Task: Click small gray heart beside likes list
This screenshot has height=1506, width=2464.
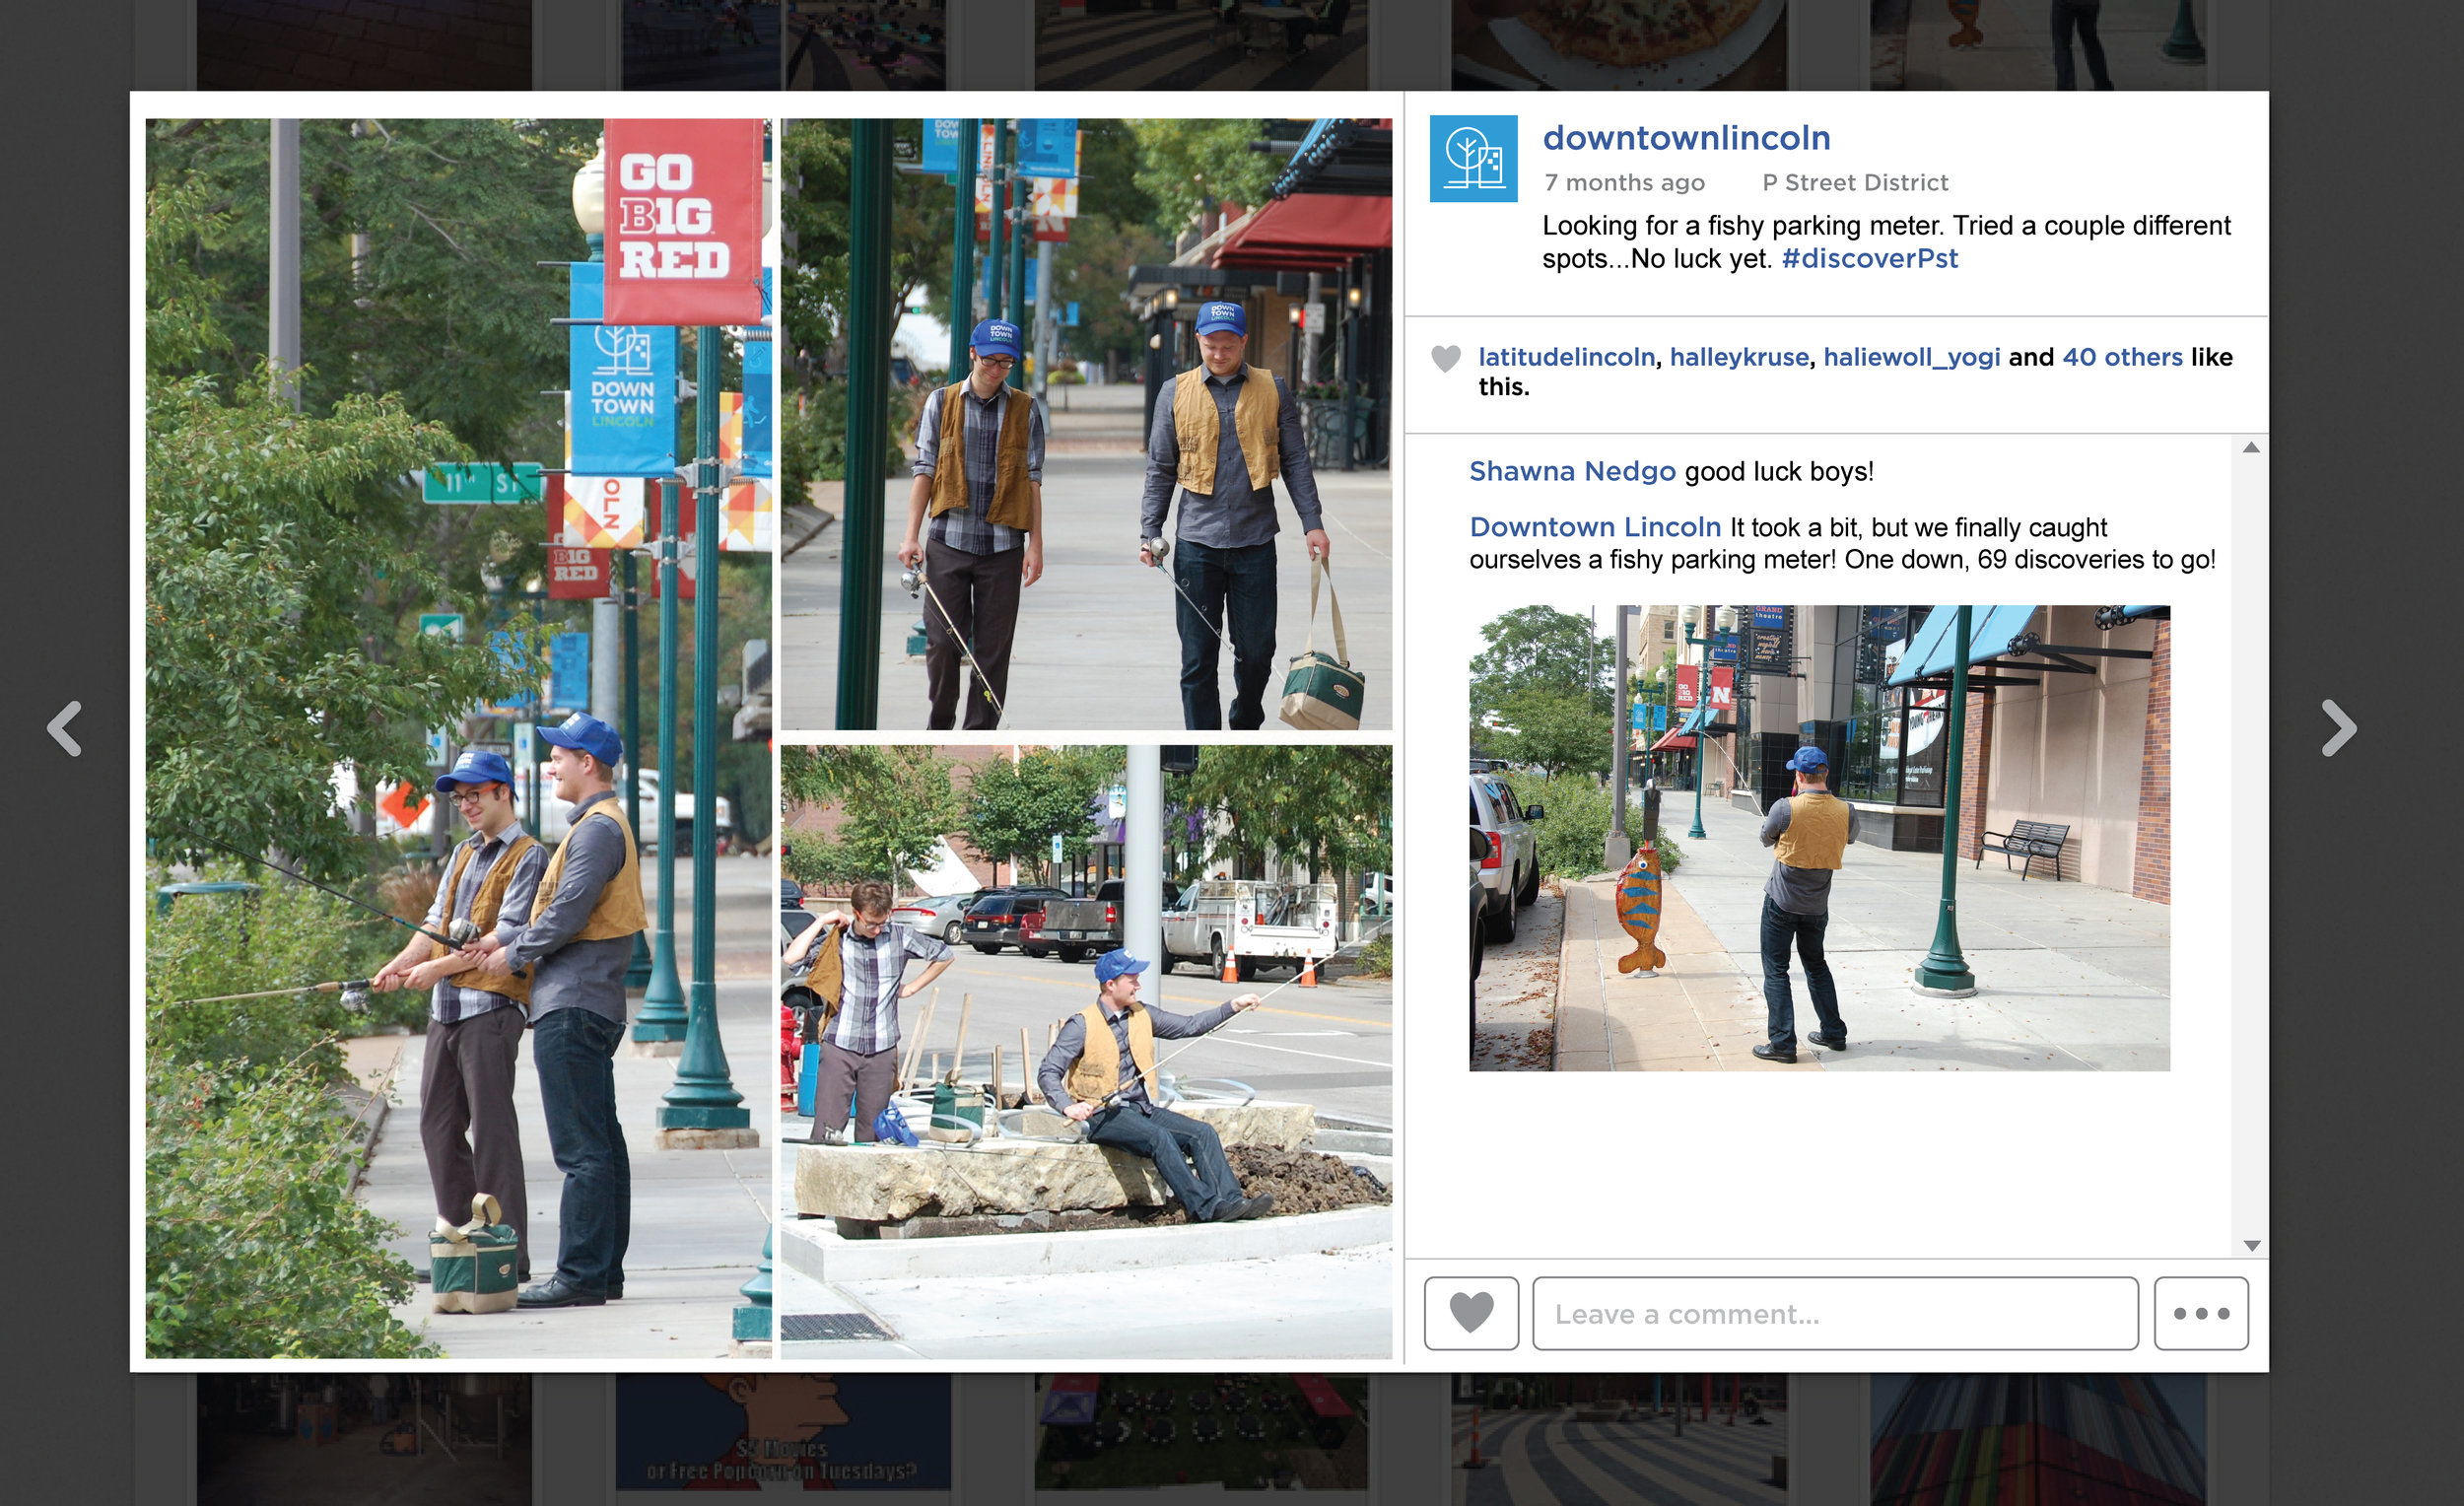Action: pyautogui.click(x=1445, y=358)
